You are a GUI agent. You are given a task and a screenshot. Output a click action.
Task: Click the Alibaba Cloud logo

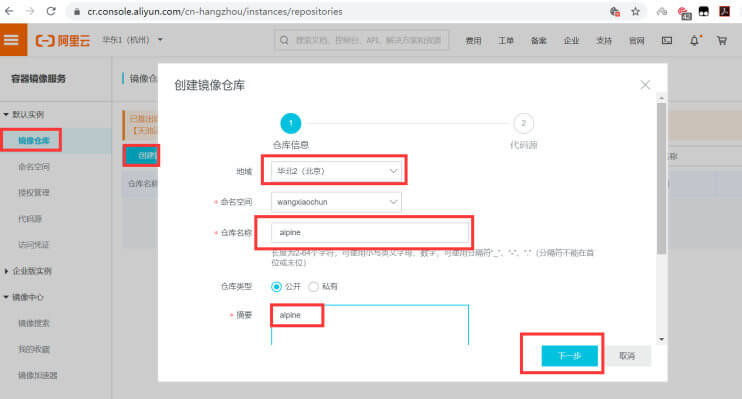click(62, 40)
